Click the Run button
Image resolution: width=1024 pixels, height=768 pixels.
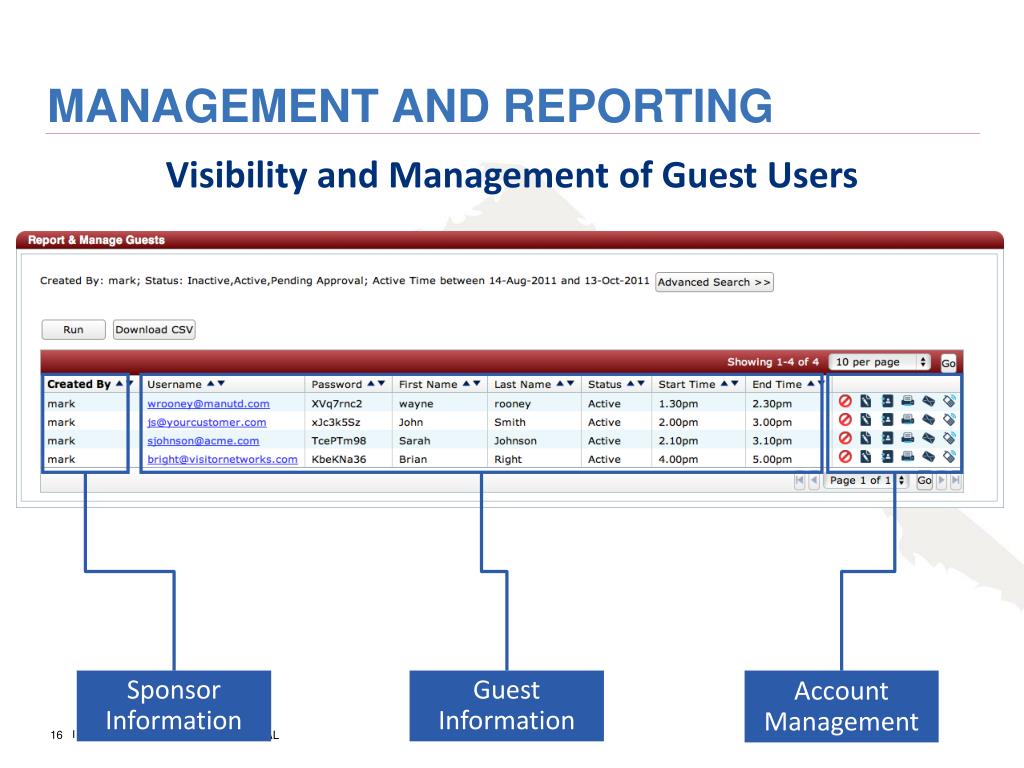(73, 330)
